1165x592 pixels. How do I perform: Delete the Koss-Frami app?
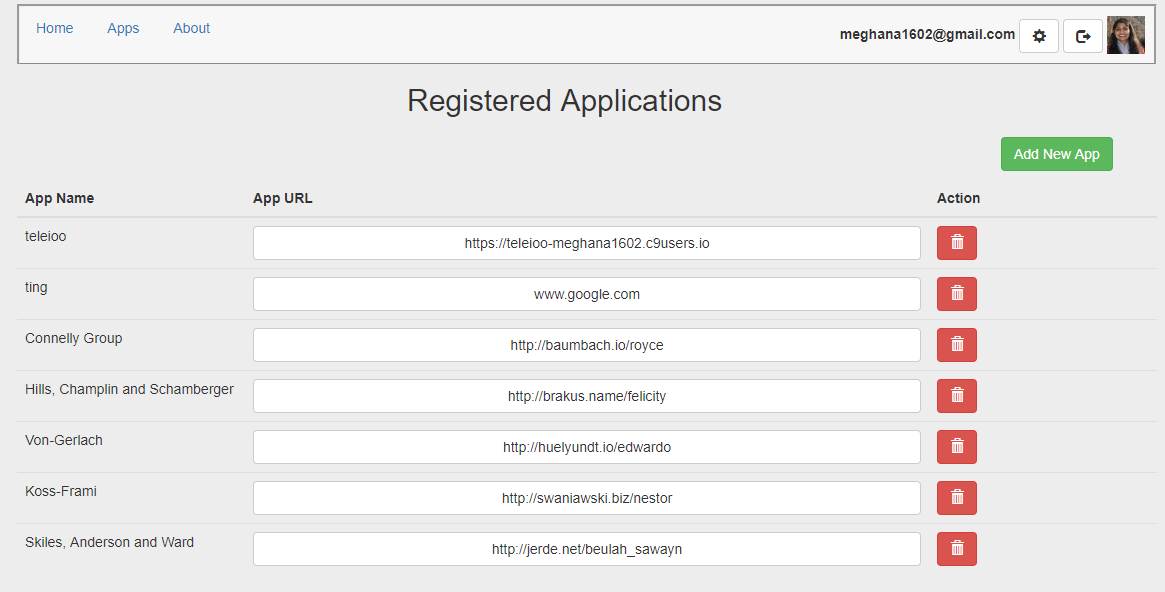click(956, 498)
